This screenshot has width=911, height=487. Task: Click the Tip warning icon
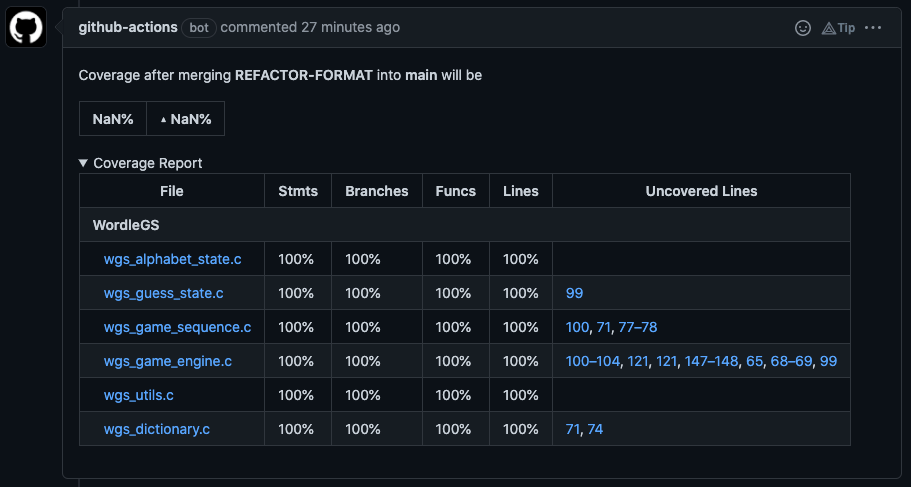(829, 28)
